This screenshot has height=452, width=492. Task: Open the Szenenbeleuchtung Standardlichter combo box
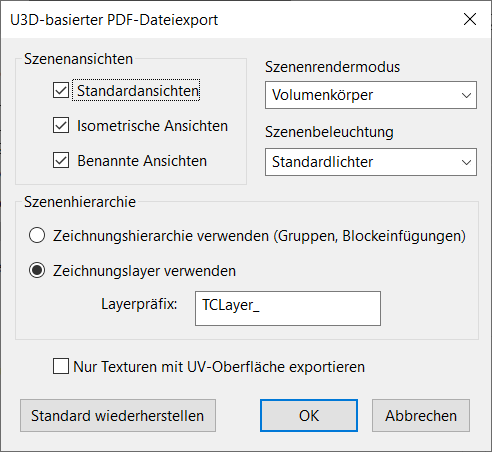click(371, 162)
